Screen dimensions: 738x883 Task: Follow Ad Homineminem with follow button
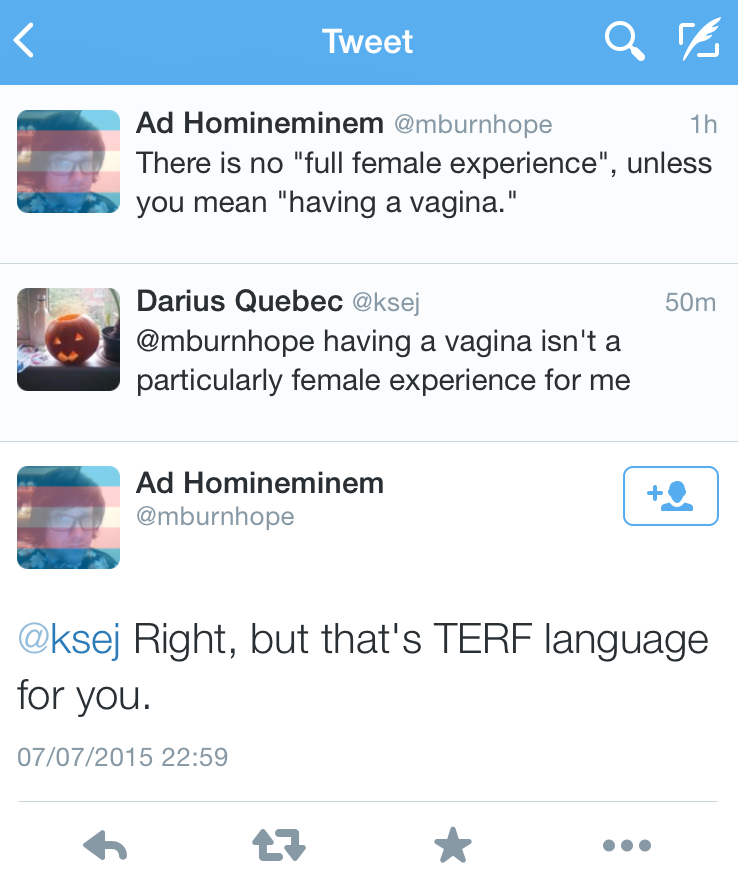[x=670, y=495]
